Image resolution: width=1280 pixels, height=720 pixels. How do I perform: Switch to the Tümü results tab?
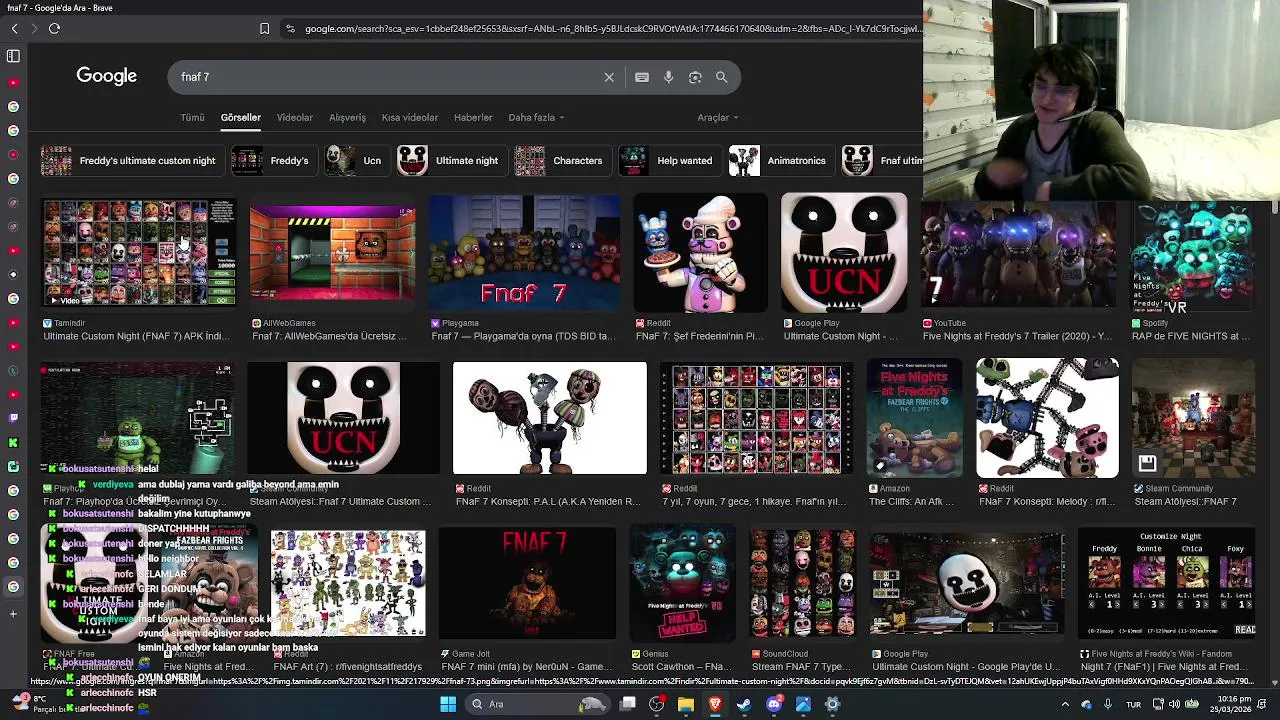[x=192, y=118]
